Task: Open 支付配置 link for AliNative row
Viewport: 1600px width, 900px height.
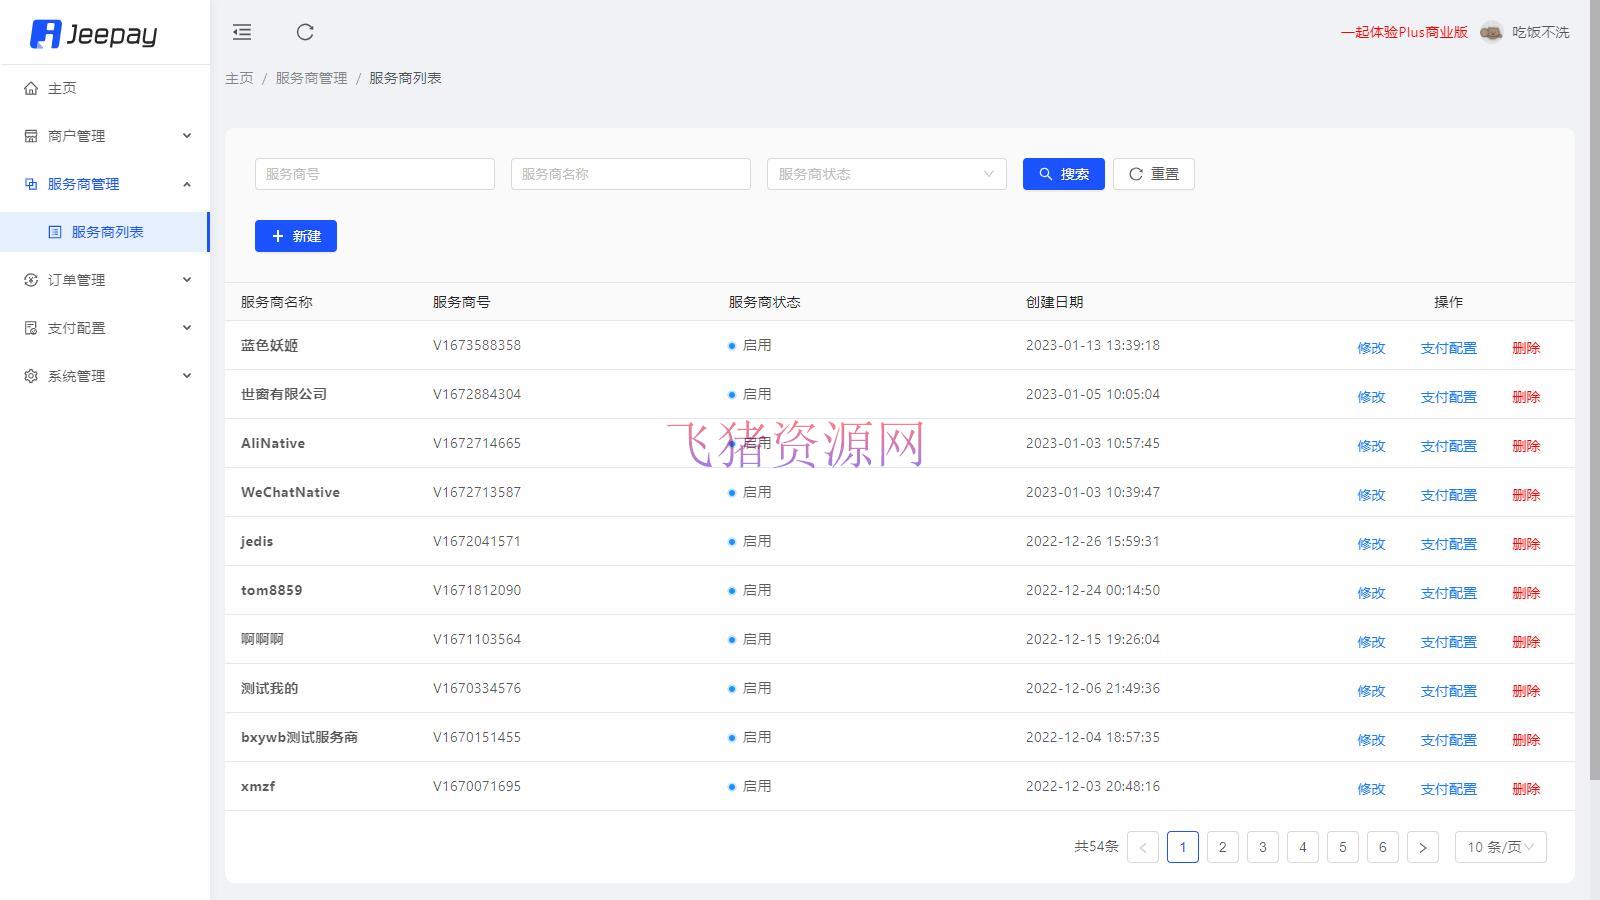Action: (1447, 446)
